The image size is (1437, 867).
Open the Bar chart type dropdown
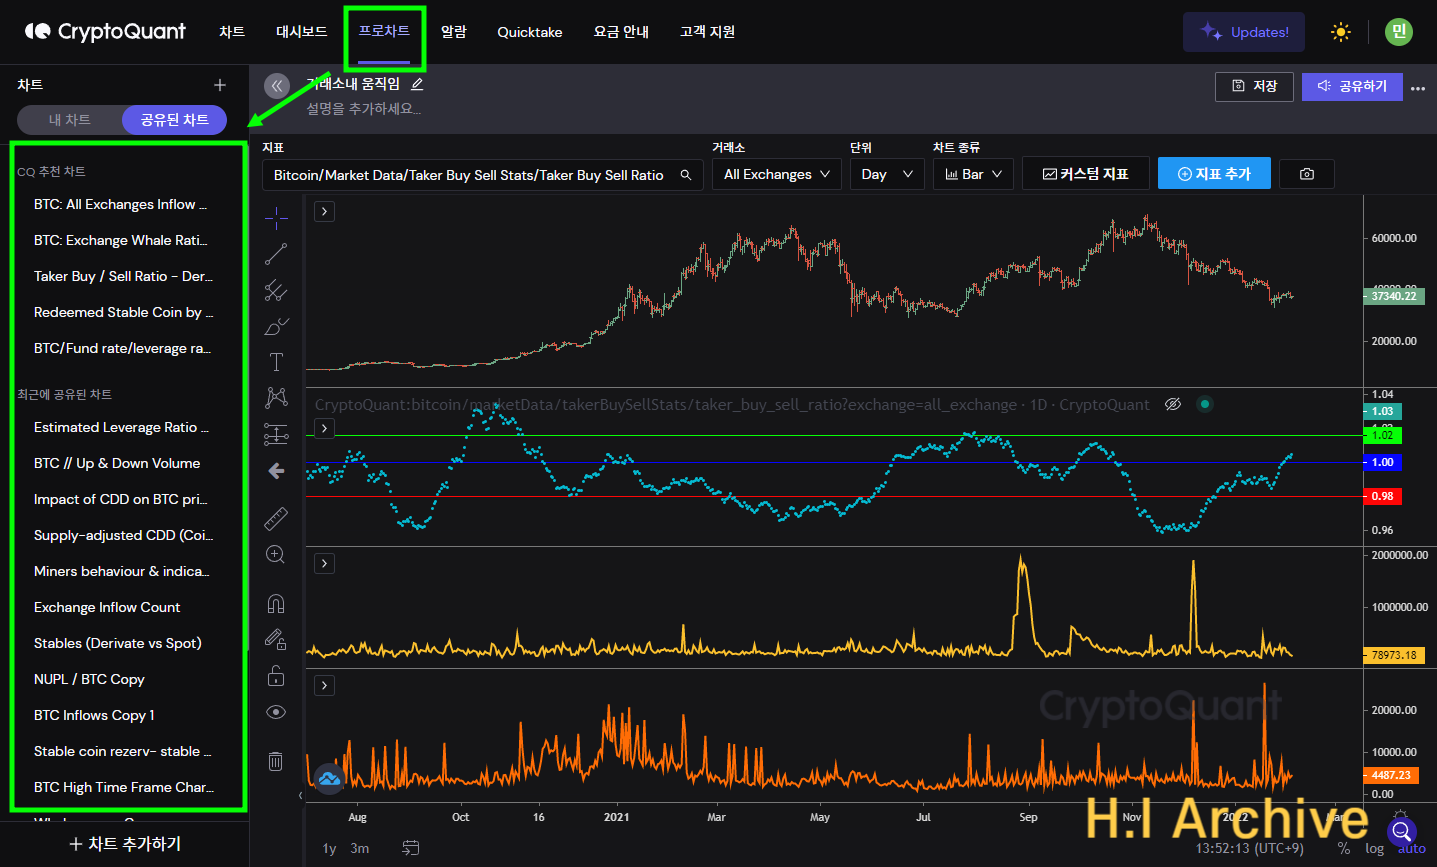pos(973,174)
